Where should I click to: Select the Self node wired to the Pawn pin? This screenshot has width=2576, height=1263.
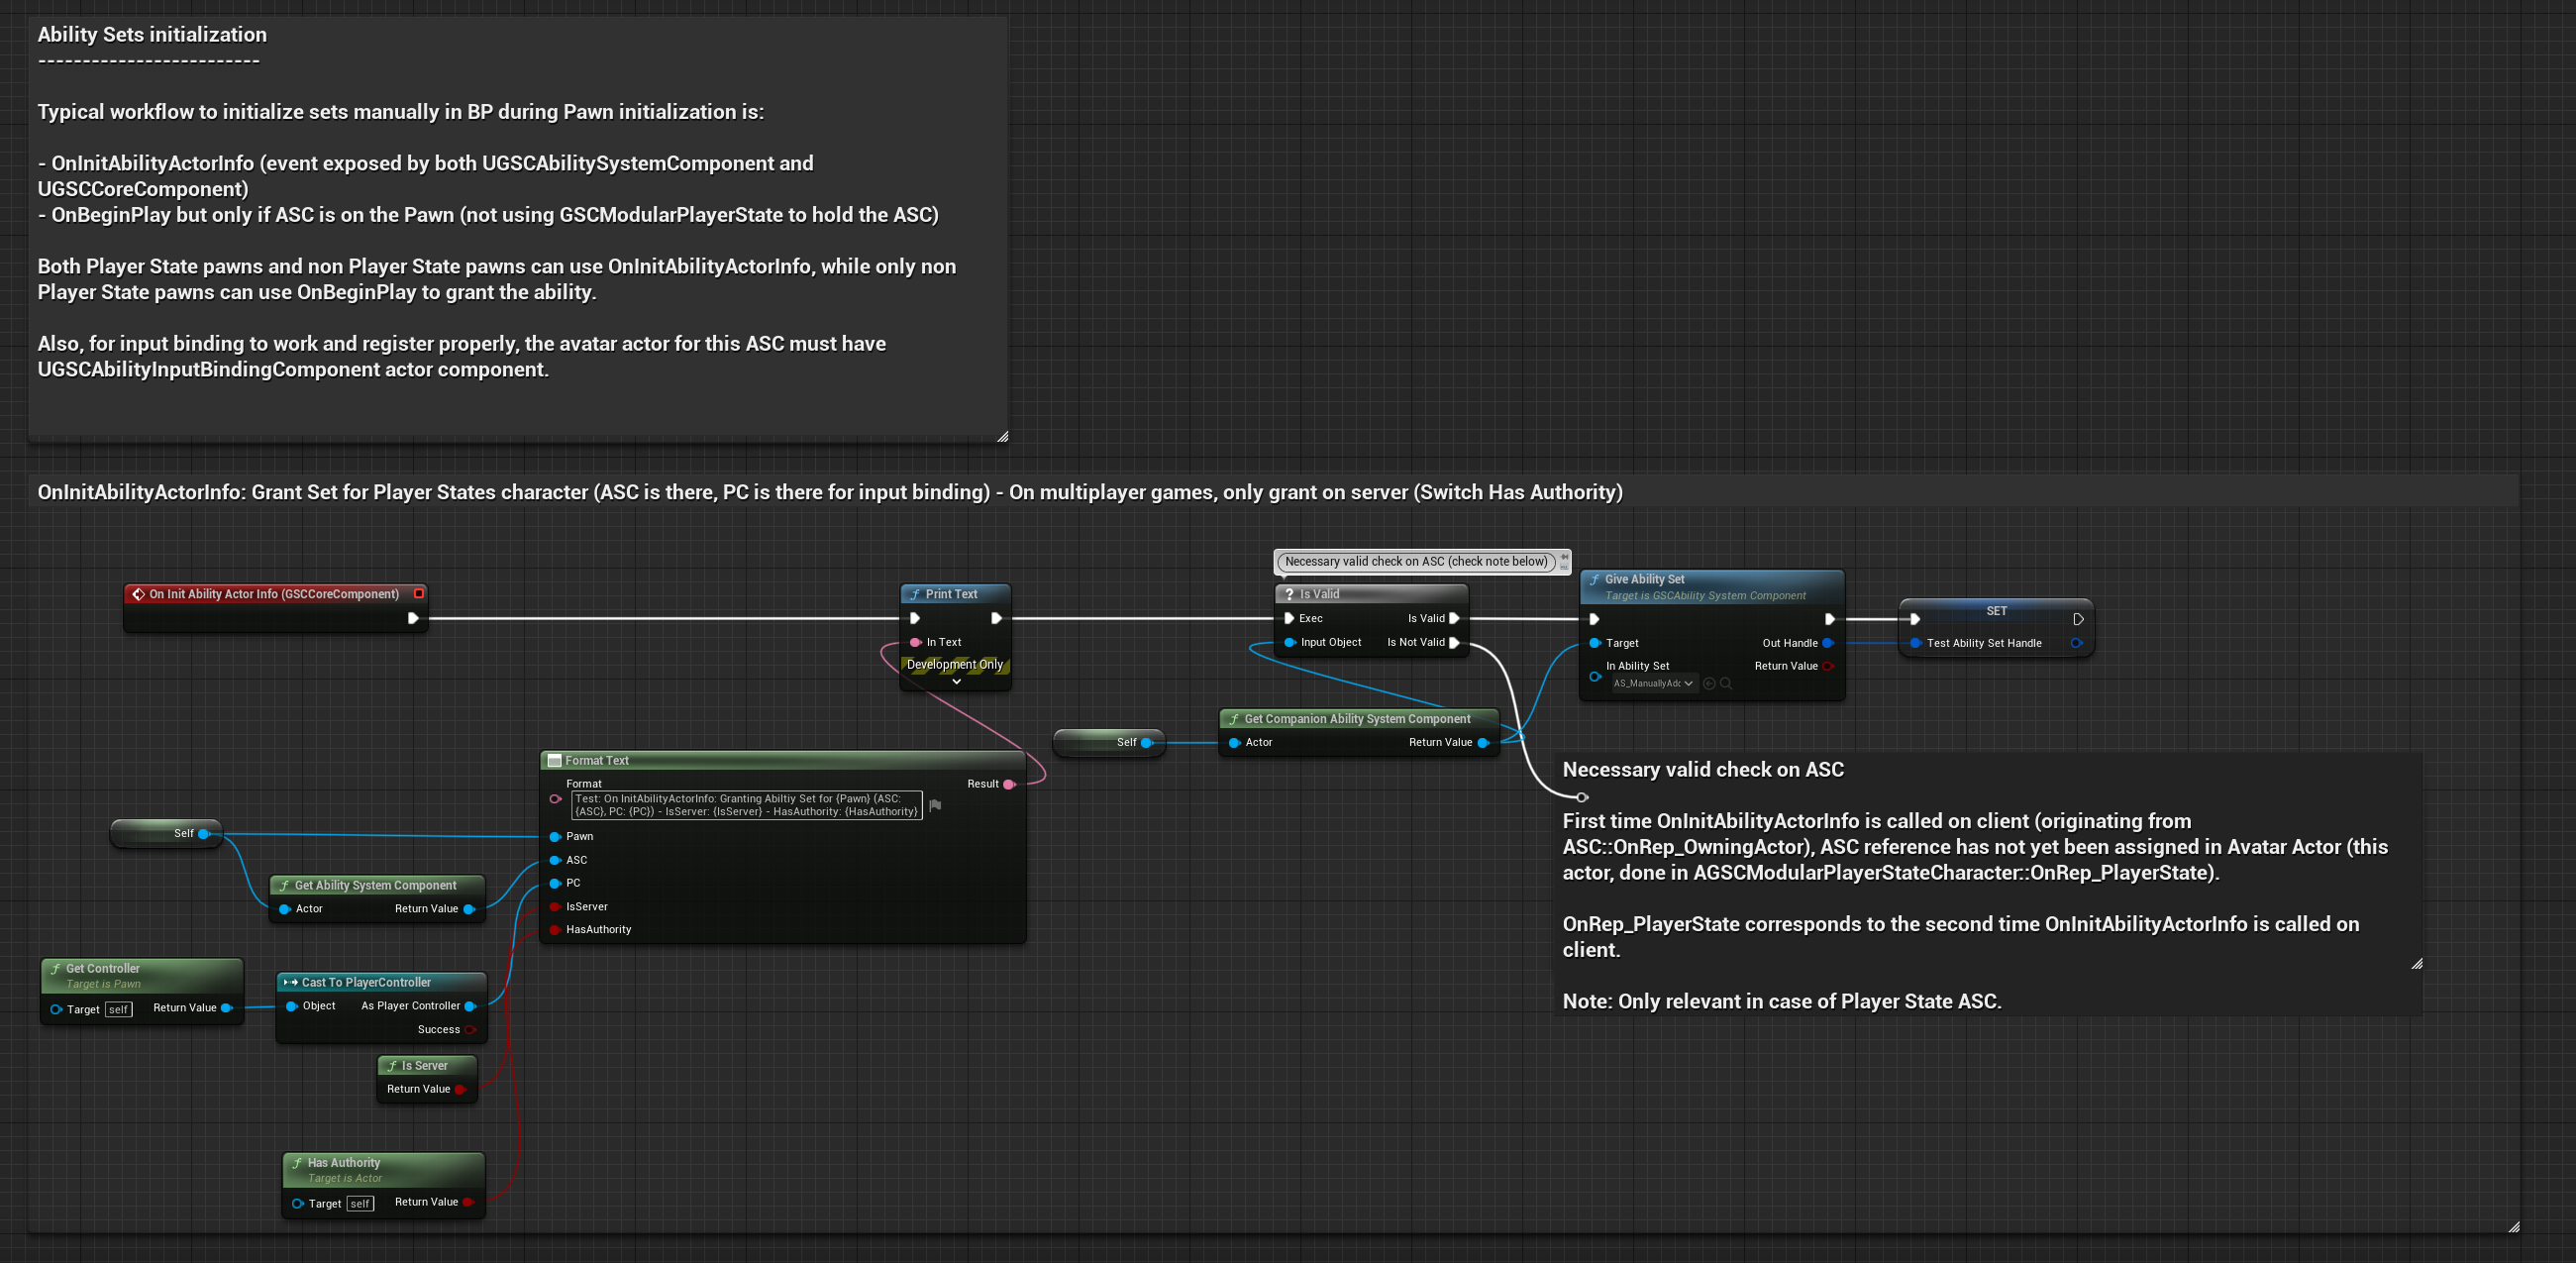tap(166, 833)
